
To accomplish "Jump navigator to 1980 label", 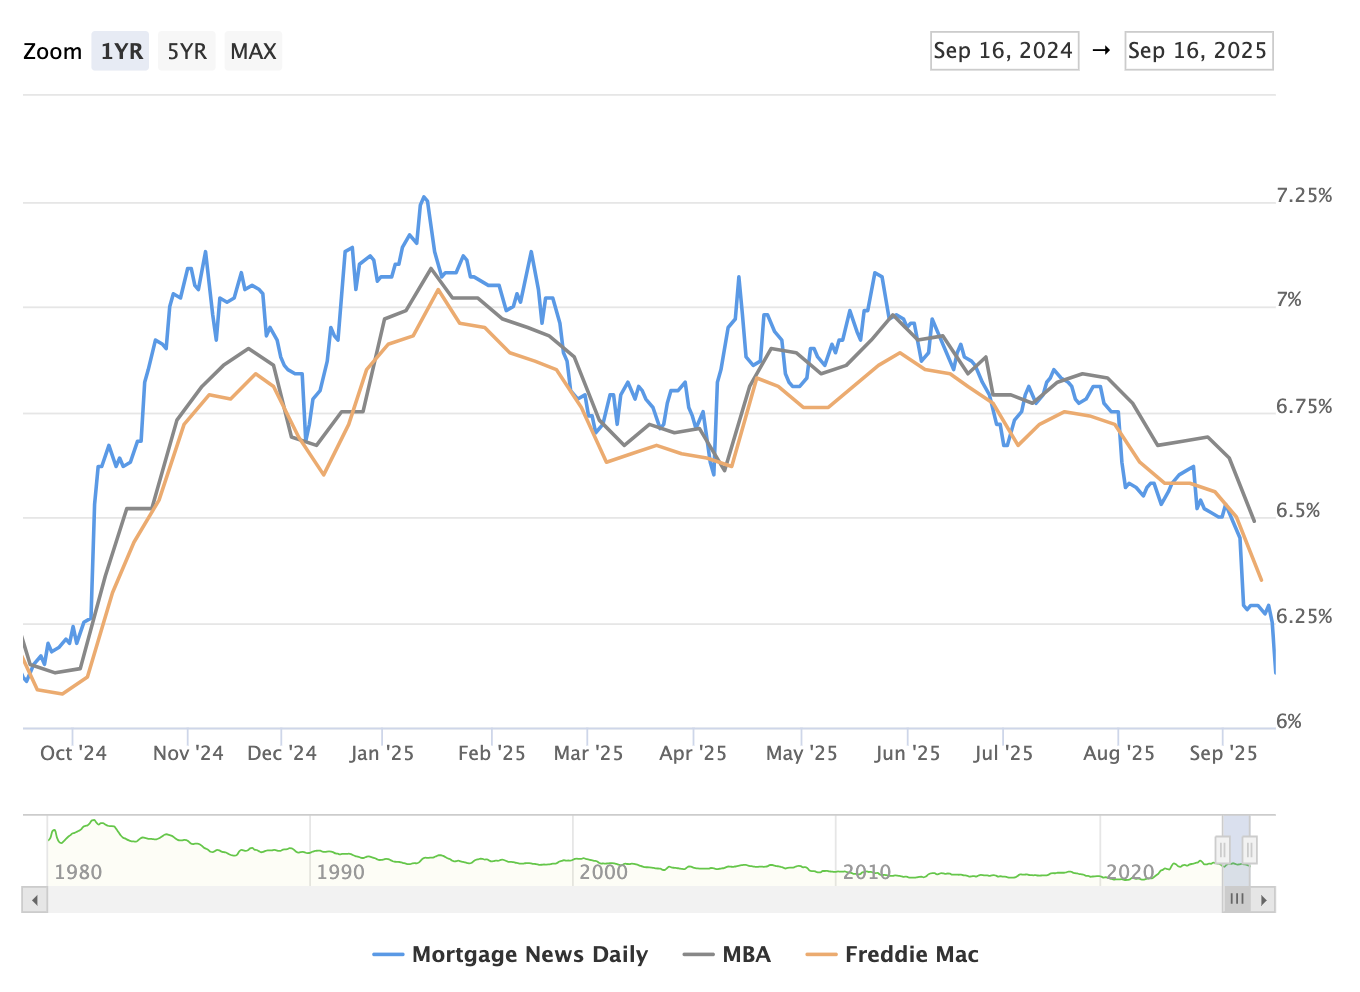I will tap(78, 872).
